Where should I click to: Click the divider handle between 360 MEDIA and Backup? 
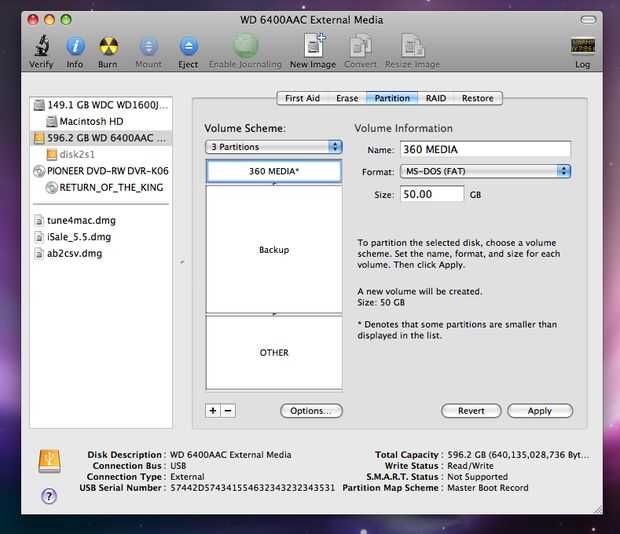[274, 184]
